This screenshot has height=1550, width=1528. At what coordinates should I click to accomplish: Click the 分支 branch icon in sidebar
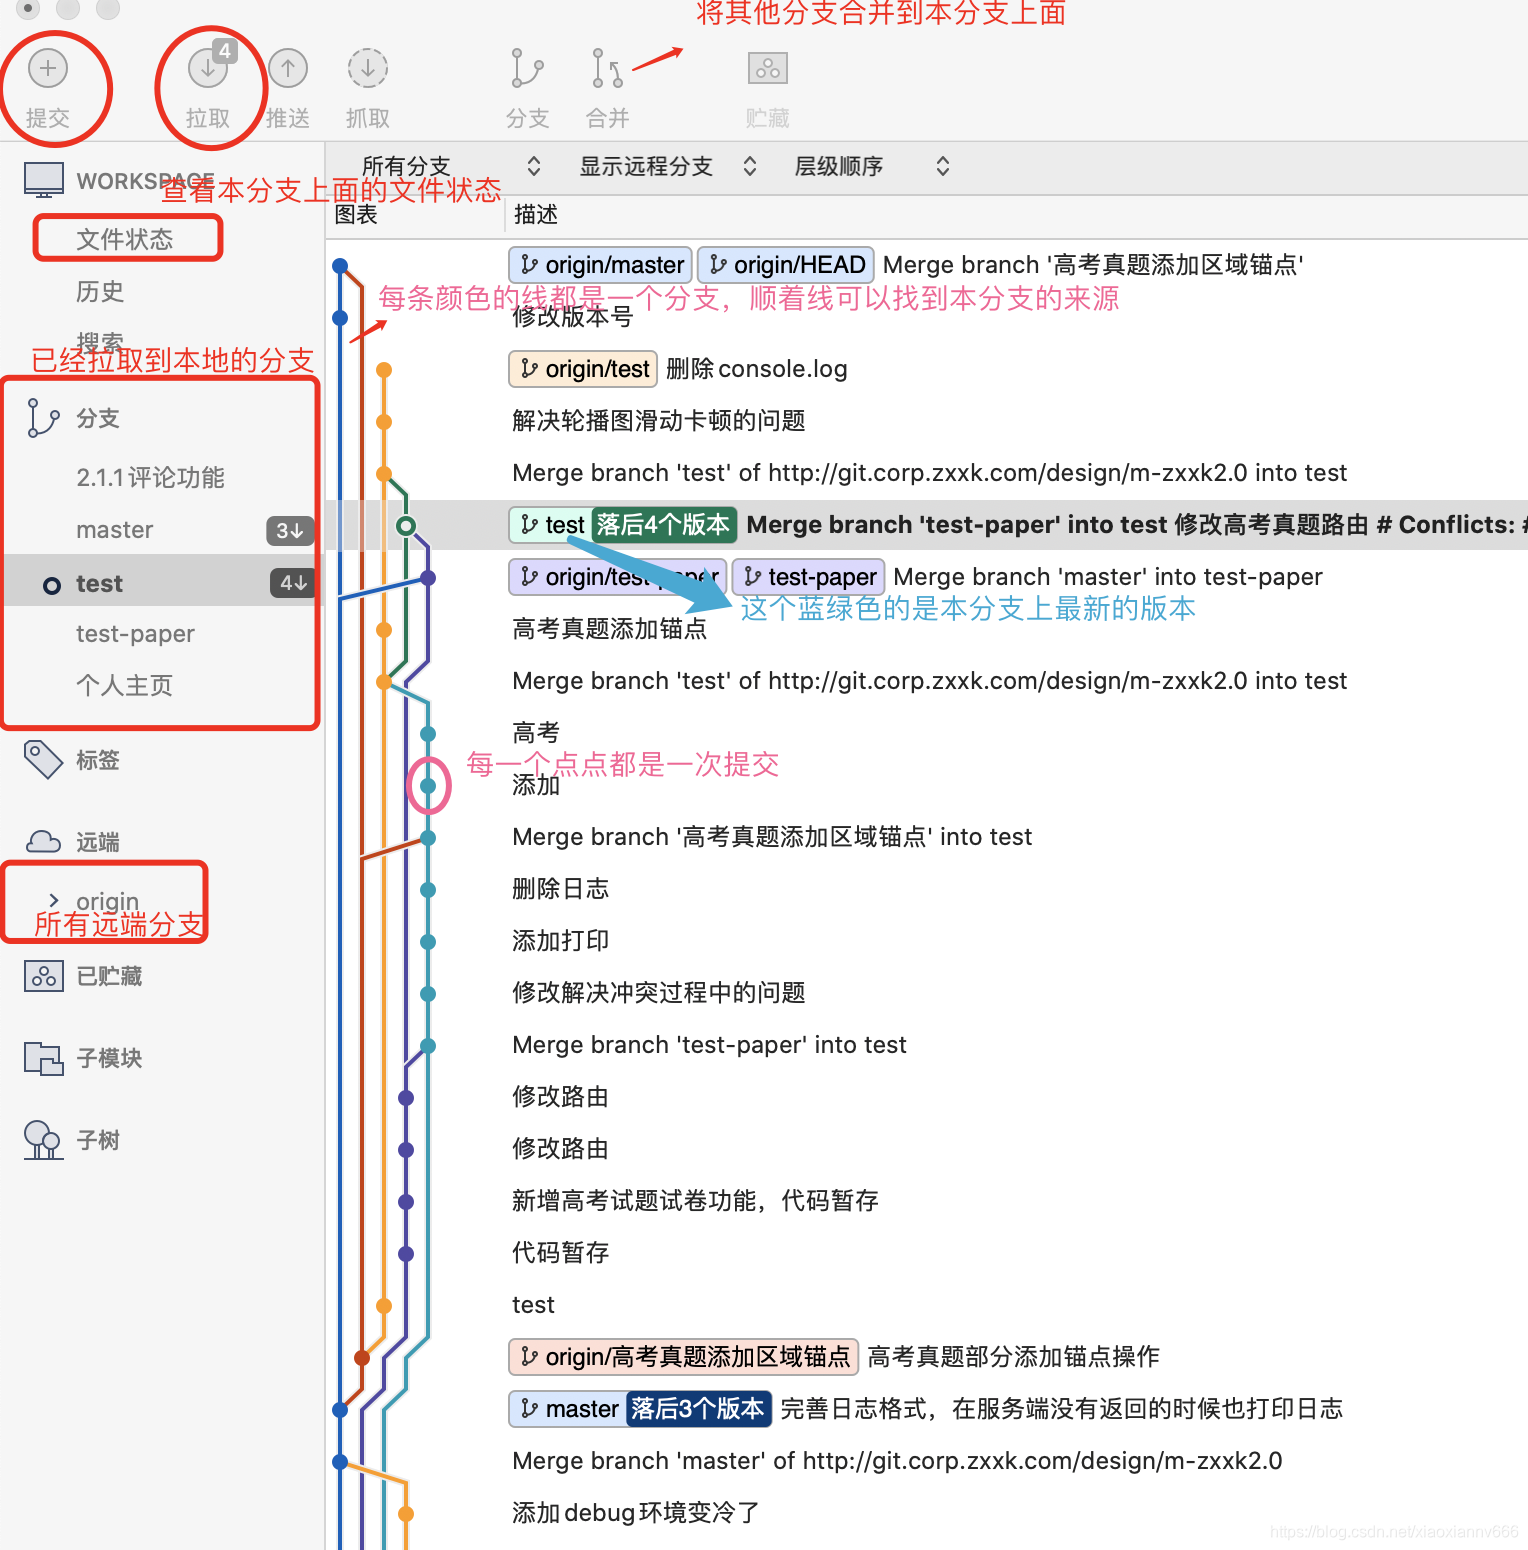tap(43, 418)
